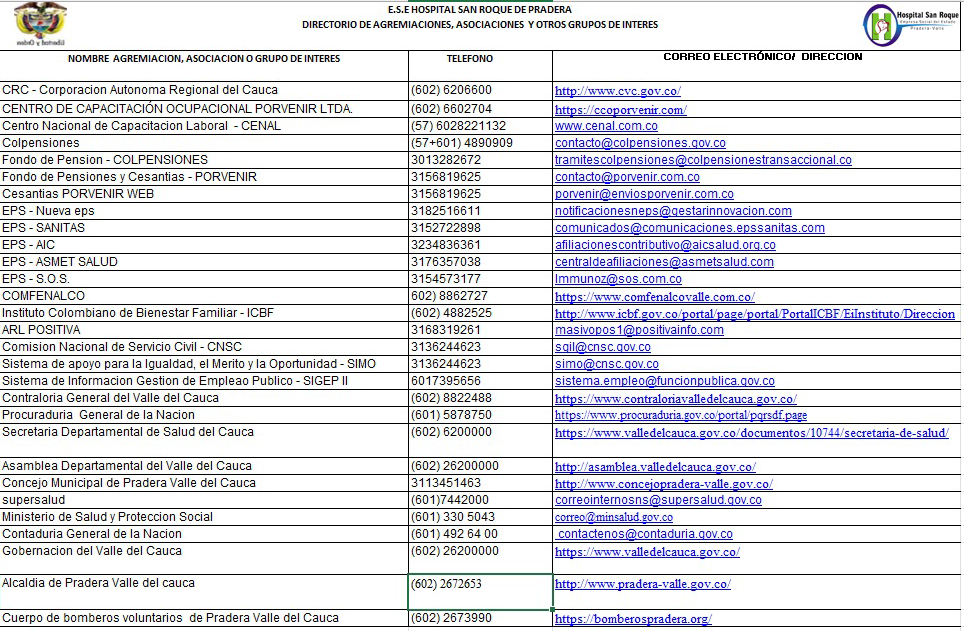Open the contraloriavalledelcauca.gov.co link
964x631 pixels.
pos(675,399)
